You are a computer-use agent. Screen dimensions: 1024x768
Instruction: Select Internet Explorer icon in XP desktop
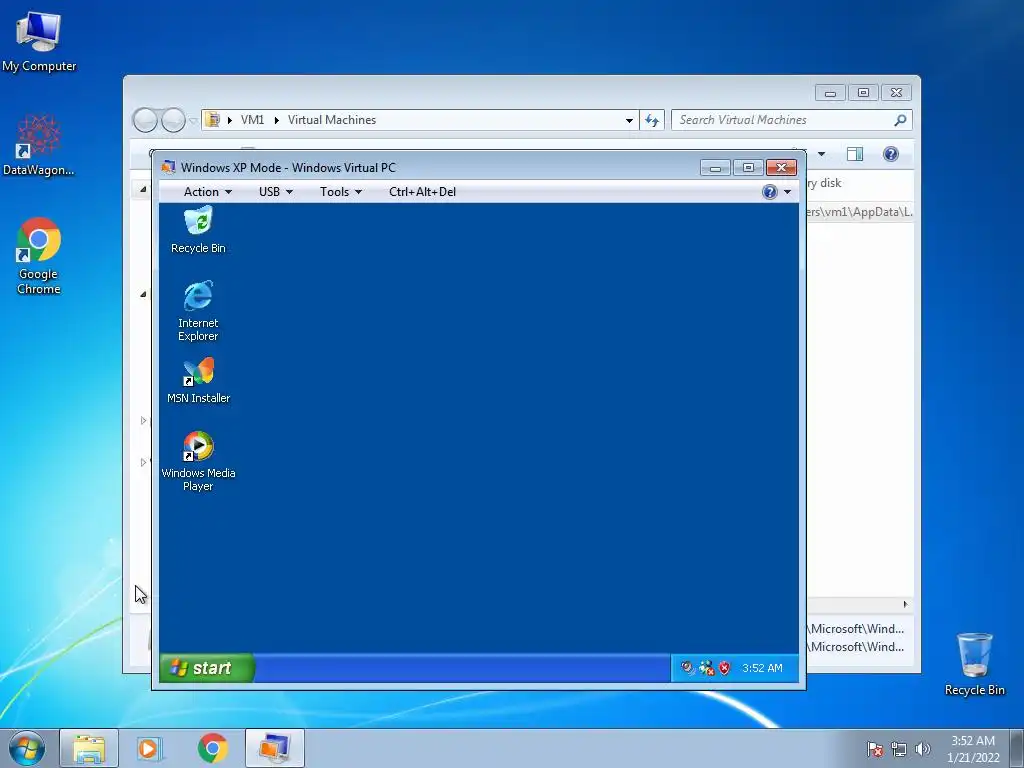[198, 311]
